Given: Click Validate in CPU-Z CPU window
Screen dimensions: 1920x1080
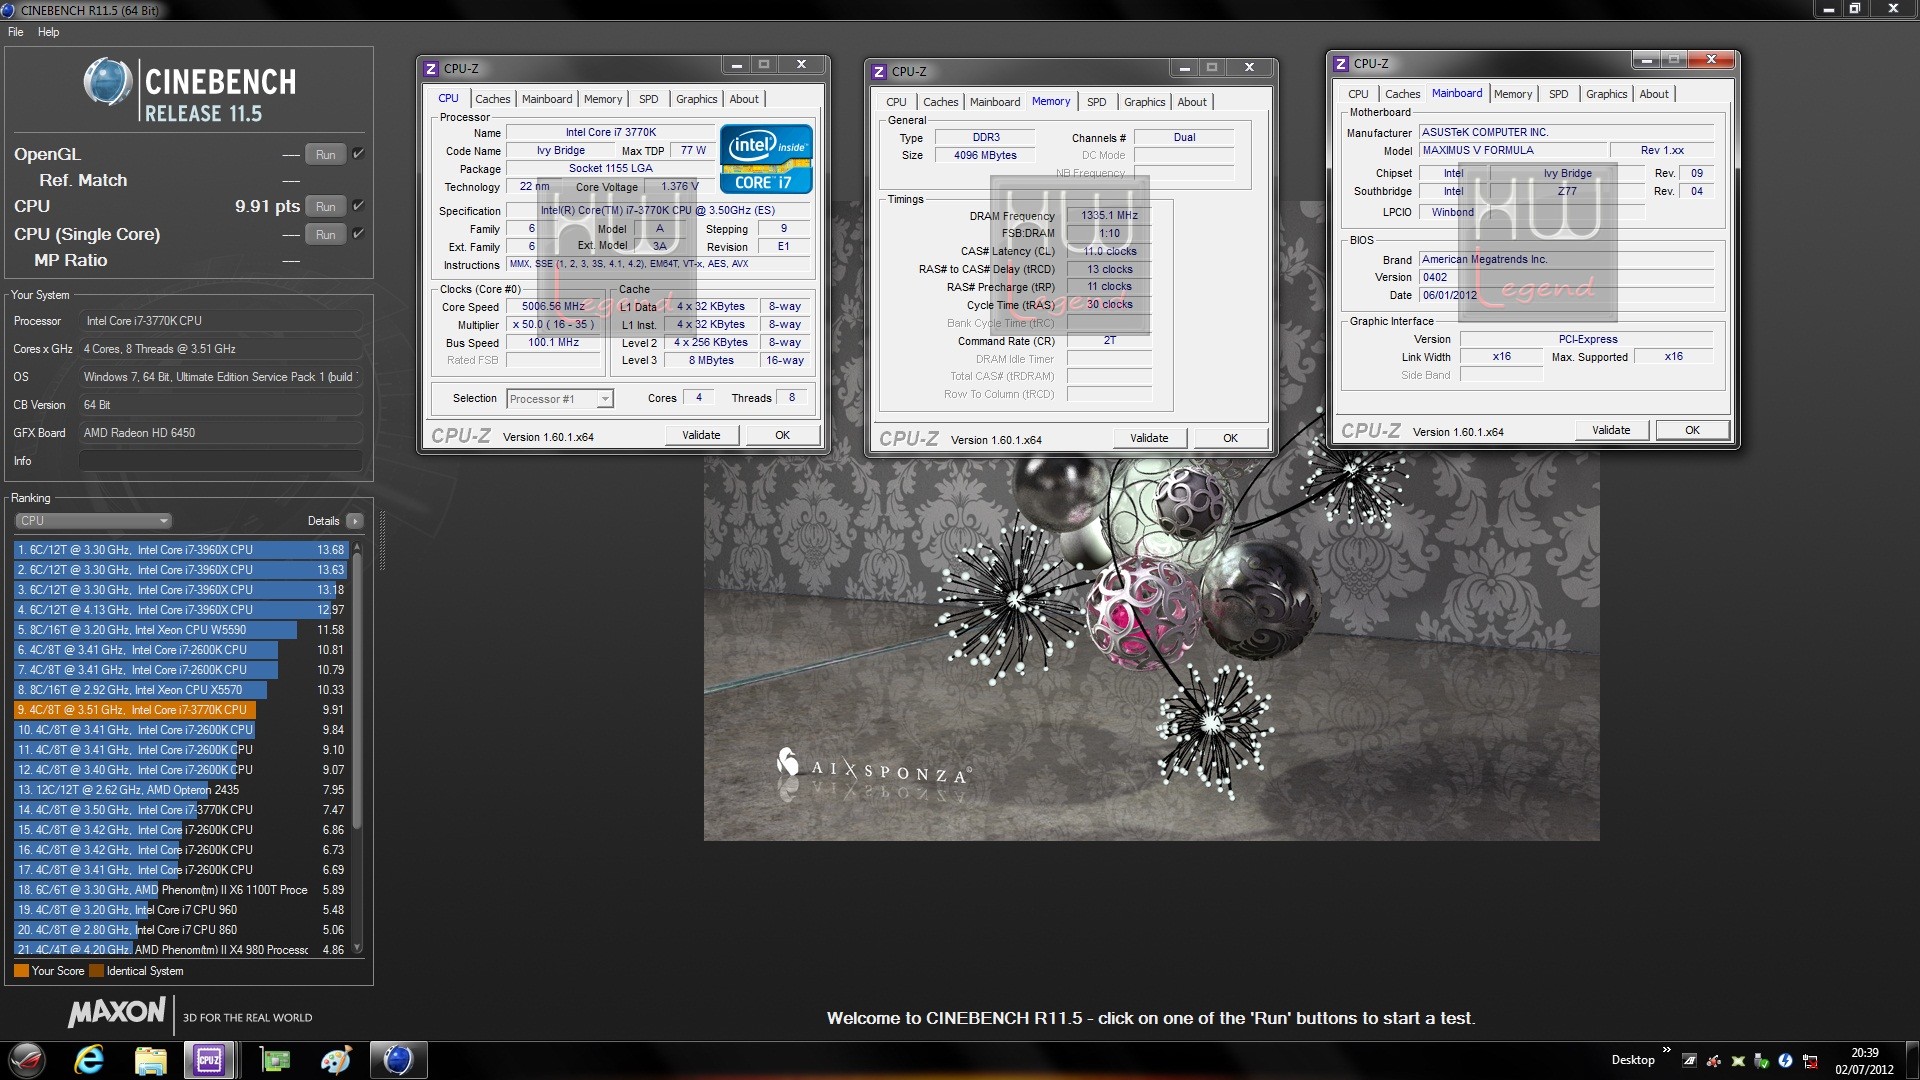Looking at the screenshot, I should coord(701,435).
